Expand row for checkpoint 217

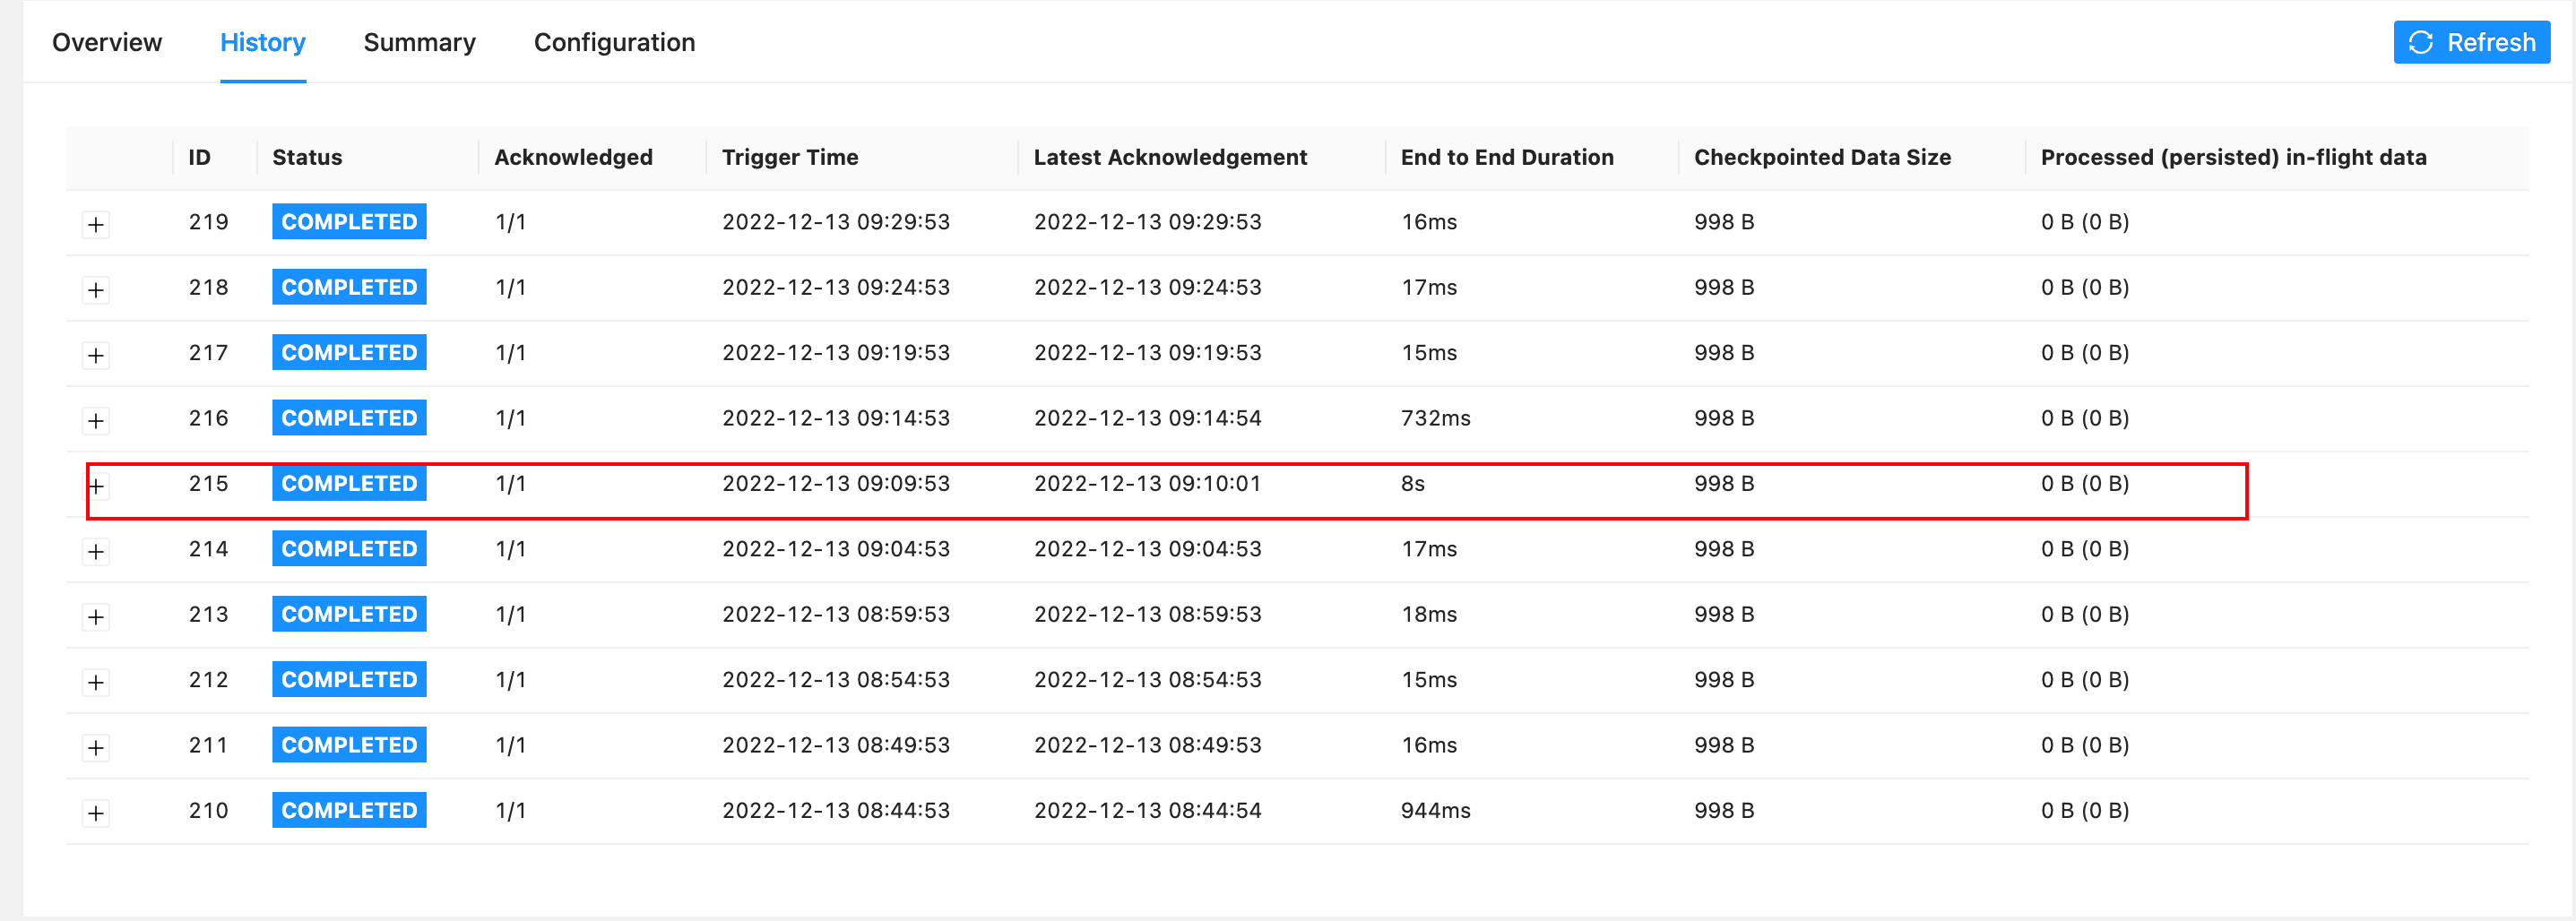pos(96,355)
